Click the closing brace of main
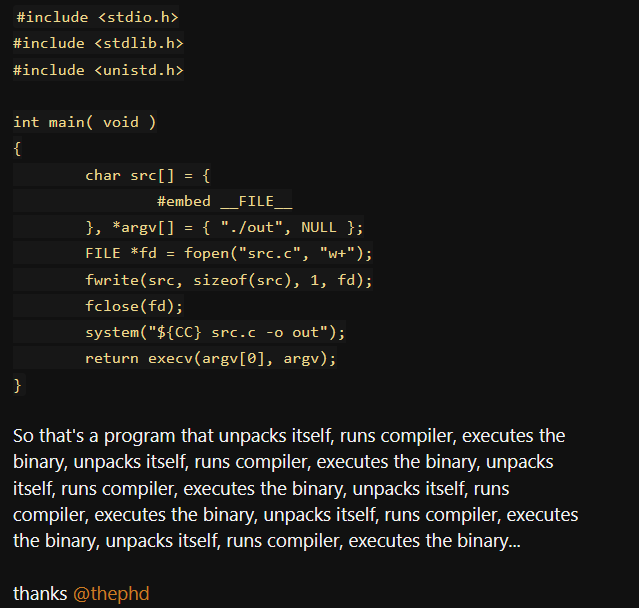The height and width of the screenshot is (608, 639). [x=18, y=385]
